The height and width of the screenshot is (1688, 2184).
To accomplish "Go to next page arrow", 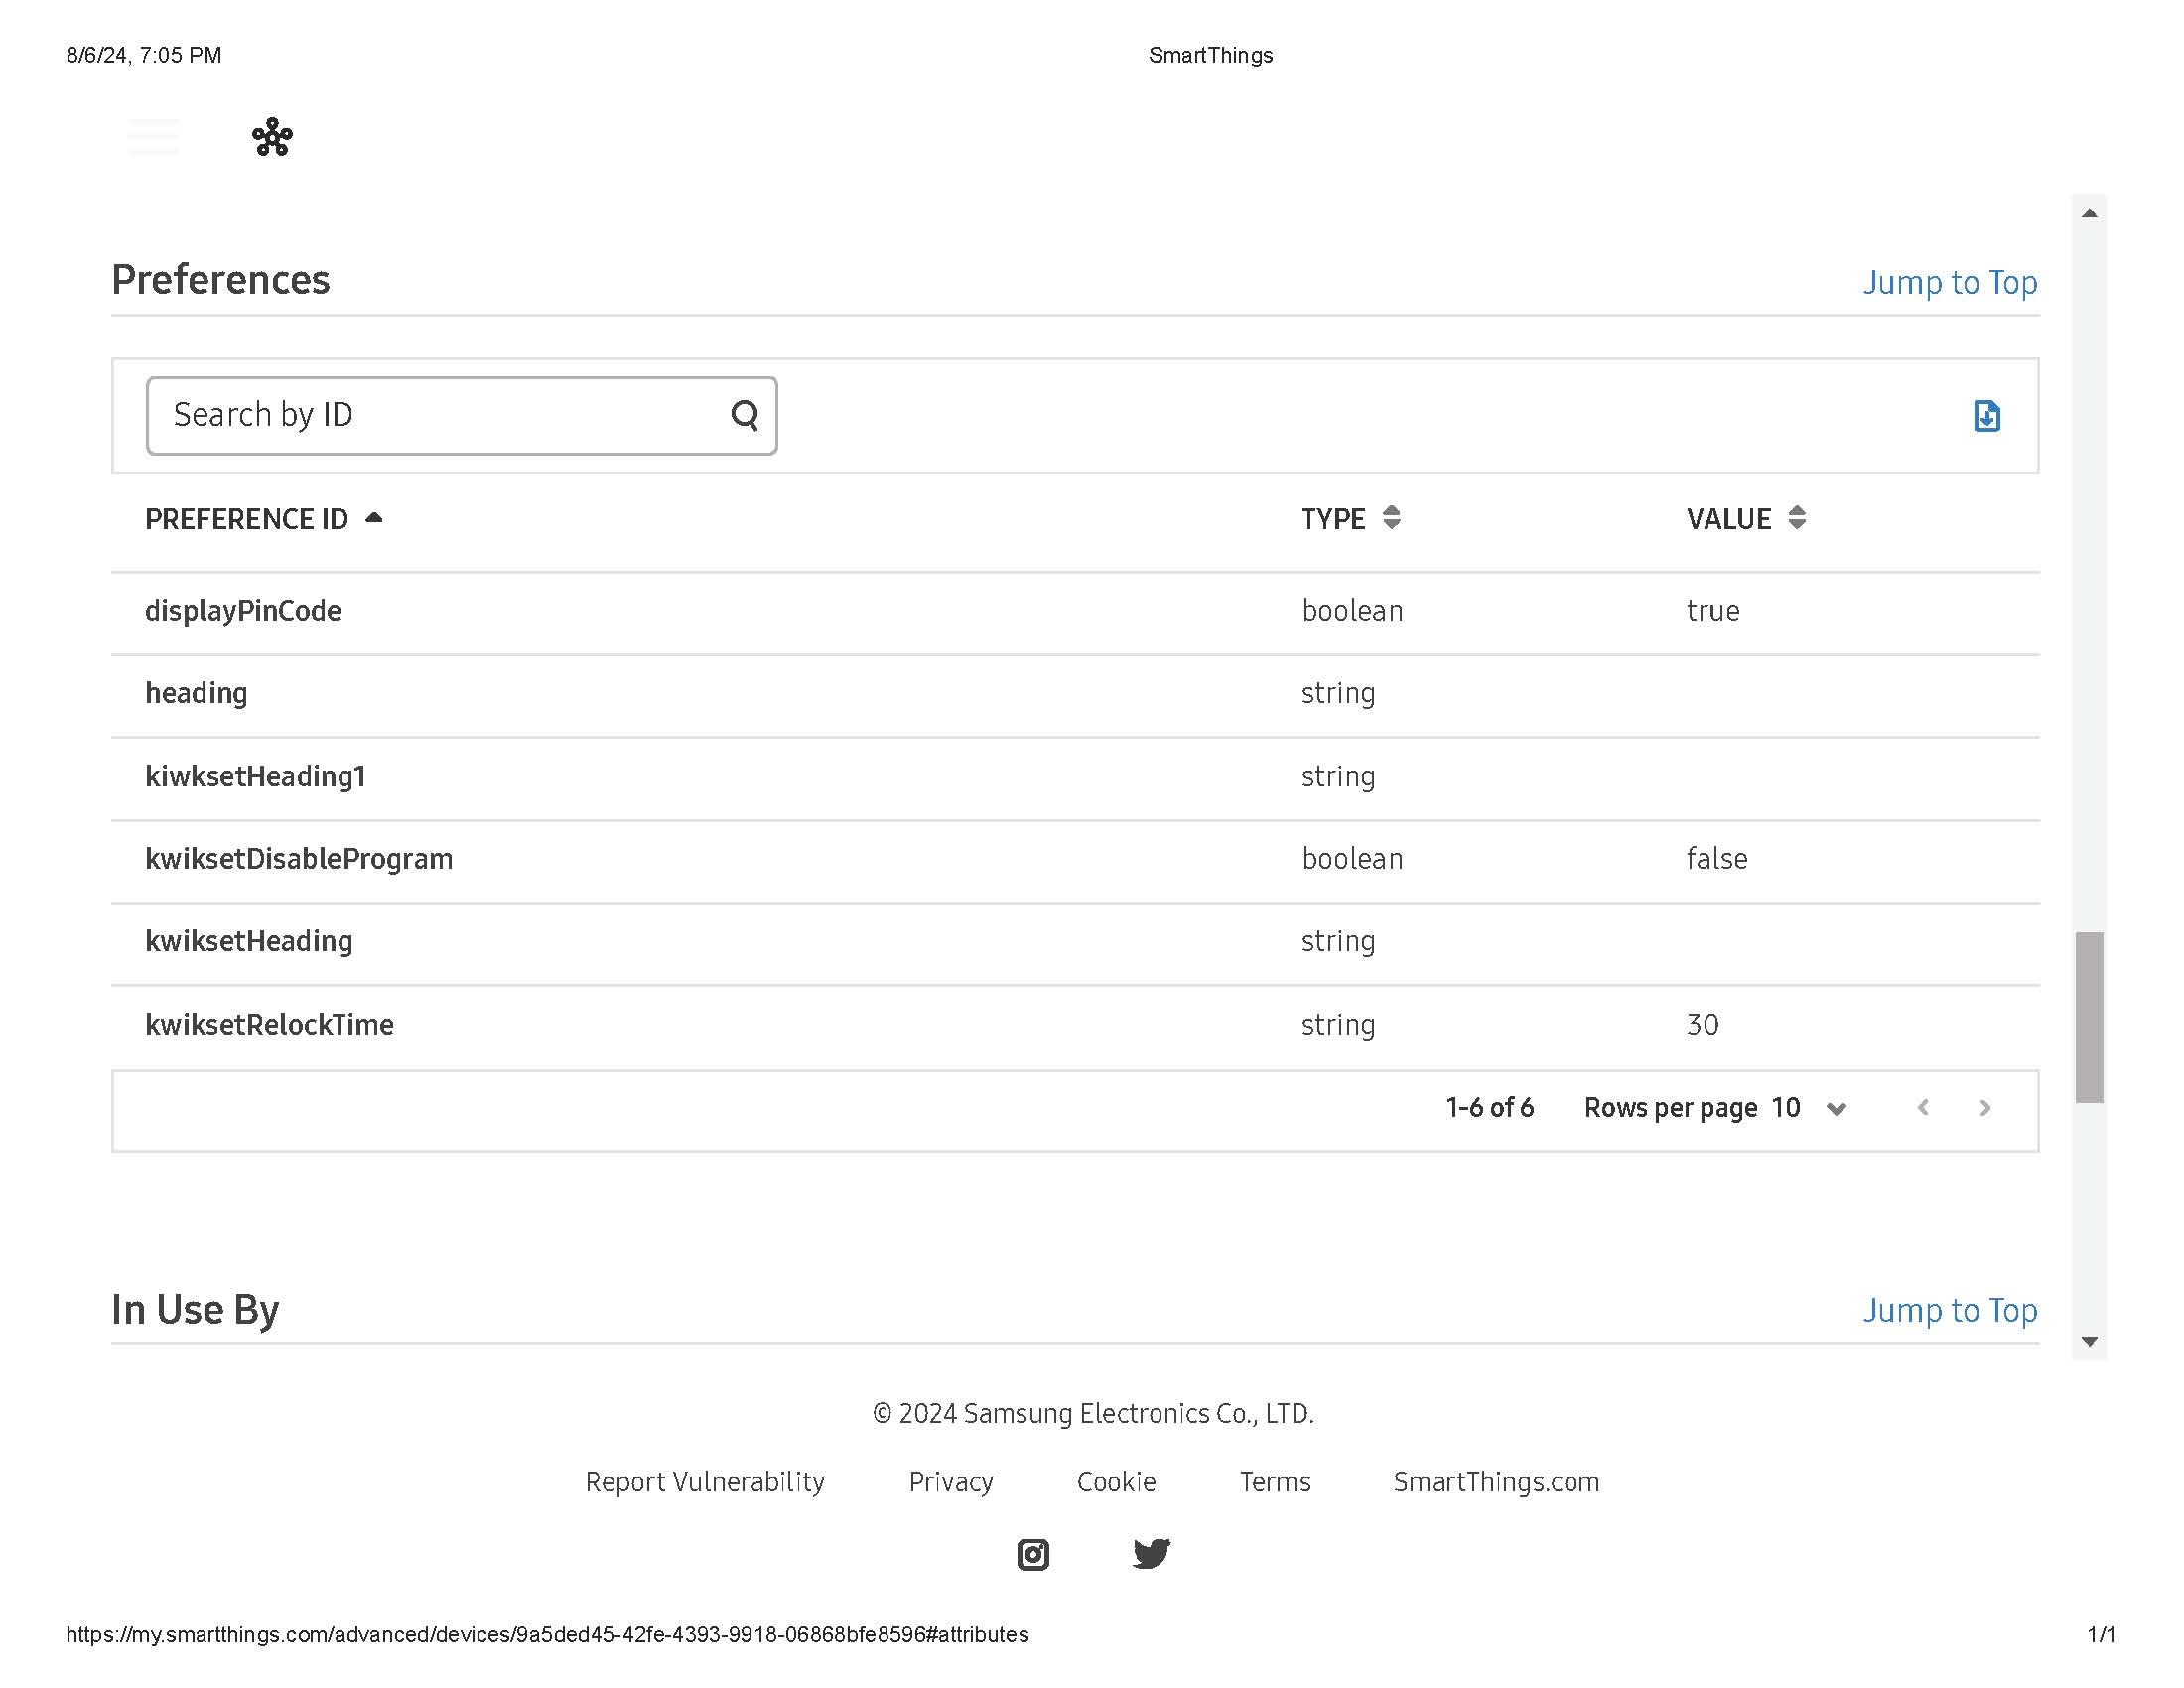I will (x=1985, y=1108).
